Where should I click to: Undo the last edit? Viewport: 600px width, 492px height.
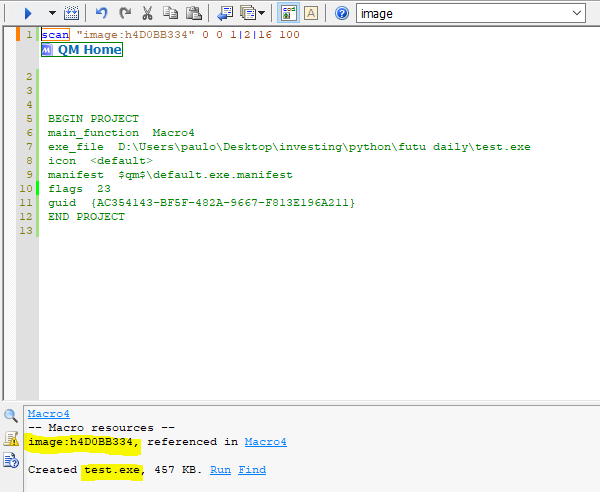(x=101, y=13)
